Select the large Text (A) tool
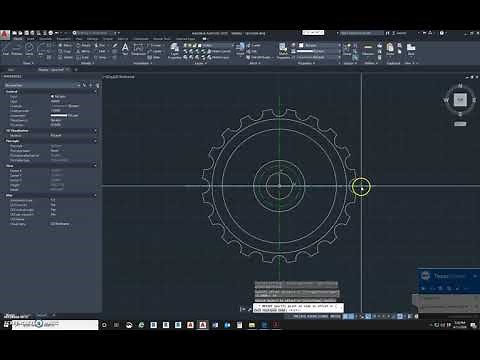 click(x=125, y=49)
